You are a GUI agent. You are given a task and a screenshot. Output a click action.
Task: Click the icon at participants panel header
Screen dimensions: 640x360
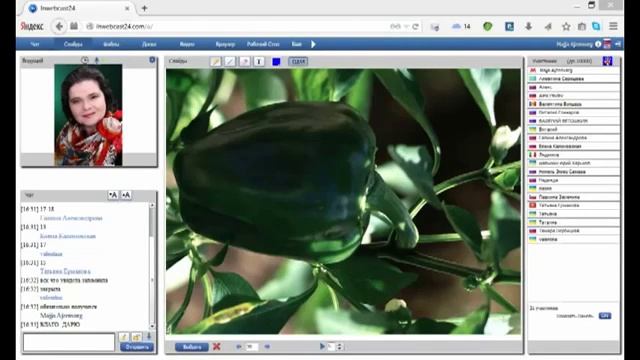607,61
